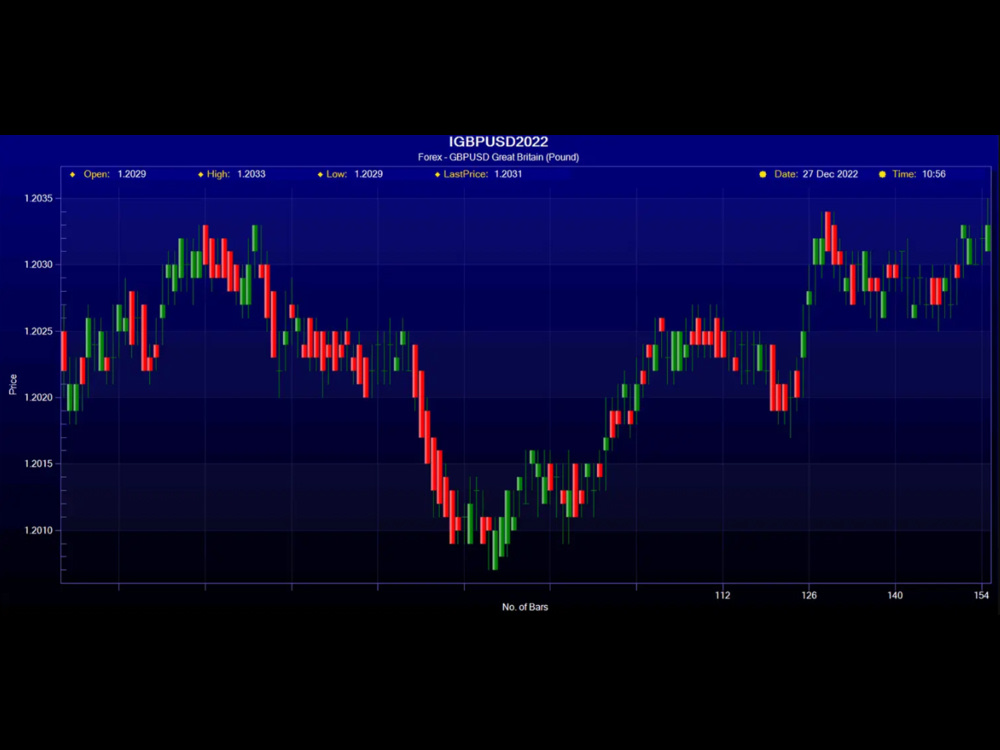Click the 140 bar axis label

point(895,596)
